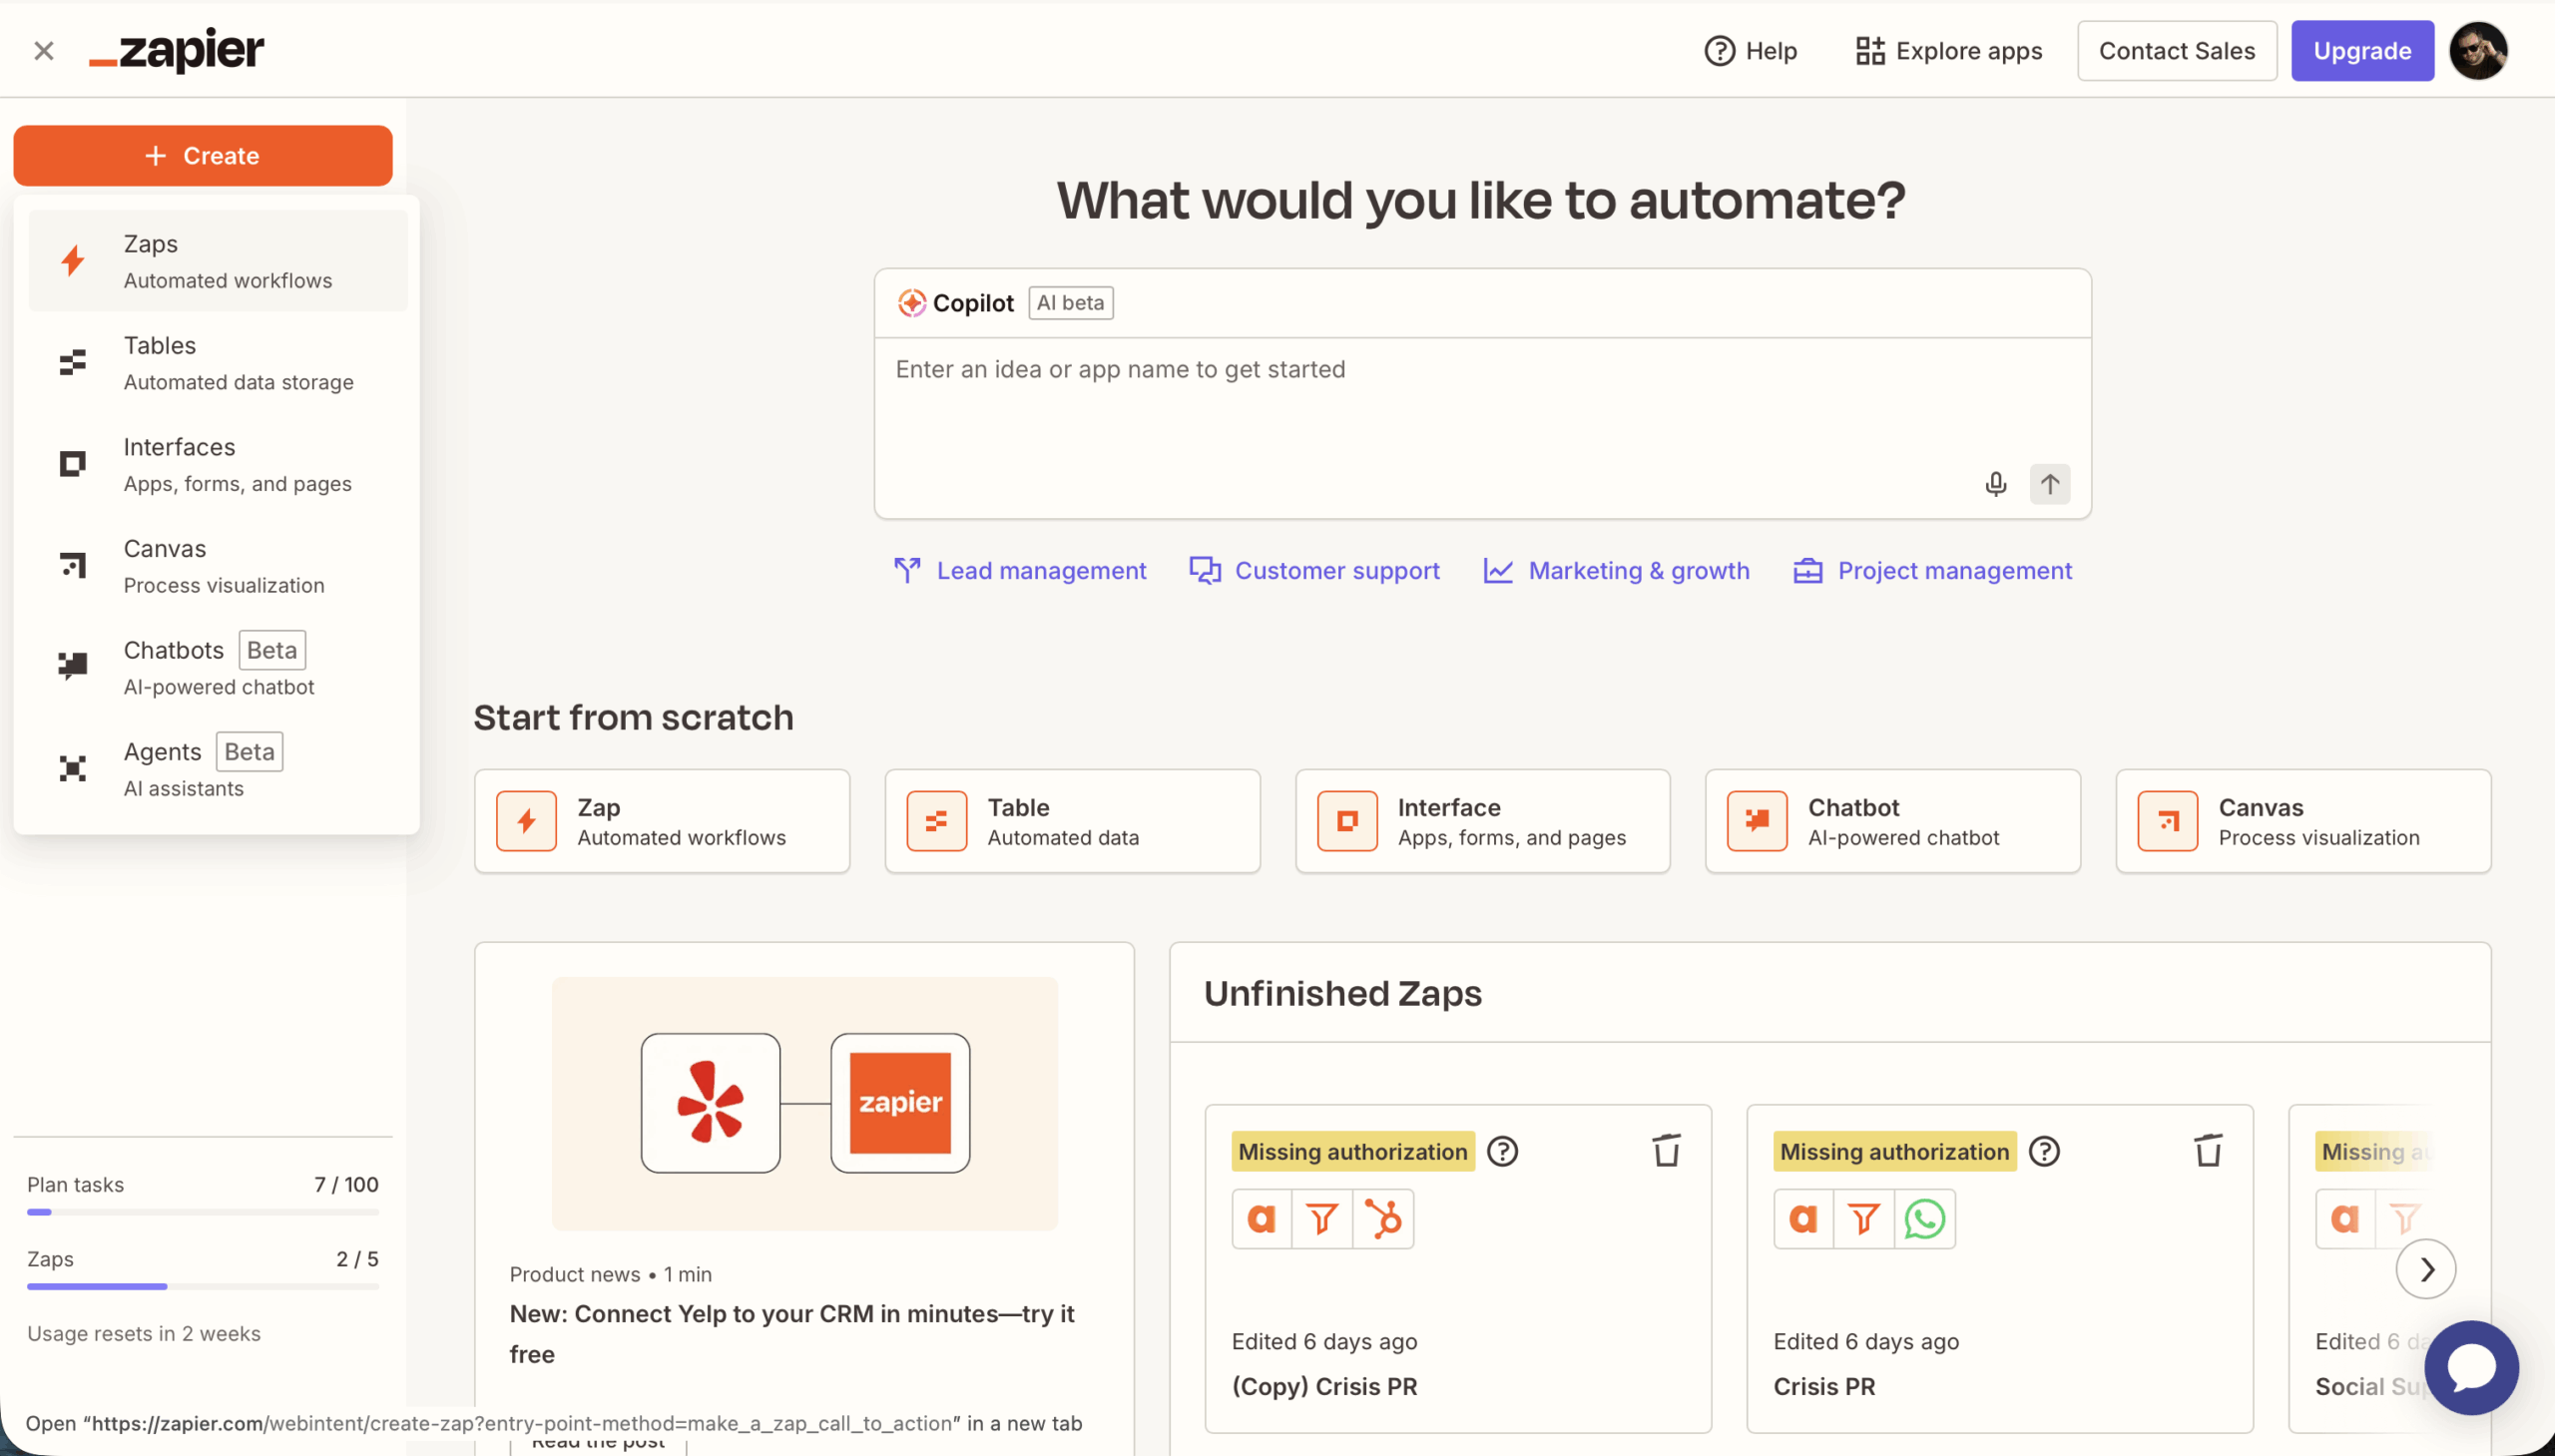2555x1456 pixels.
Task: Click WhatsApp icon on Crisis PR card
Action: click(1924, 1219)
